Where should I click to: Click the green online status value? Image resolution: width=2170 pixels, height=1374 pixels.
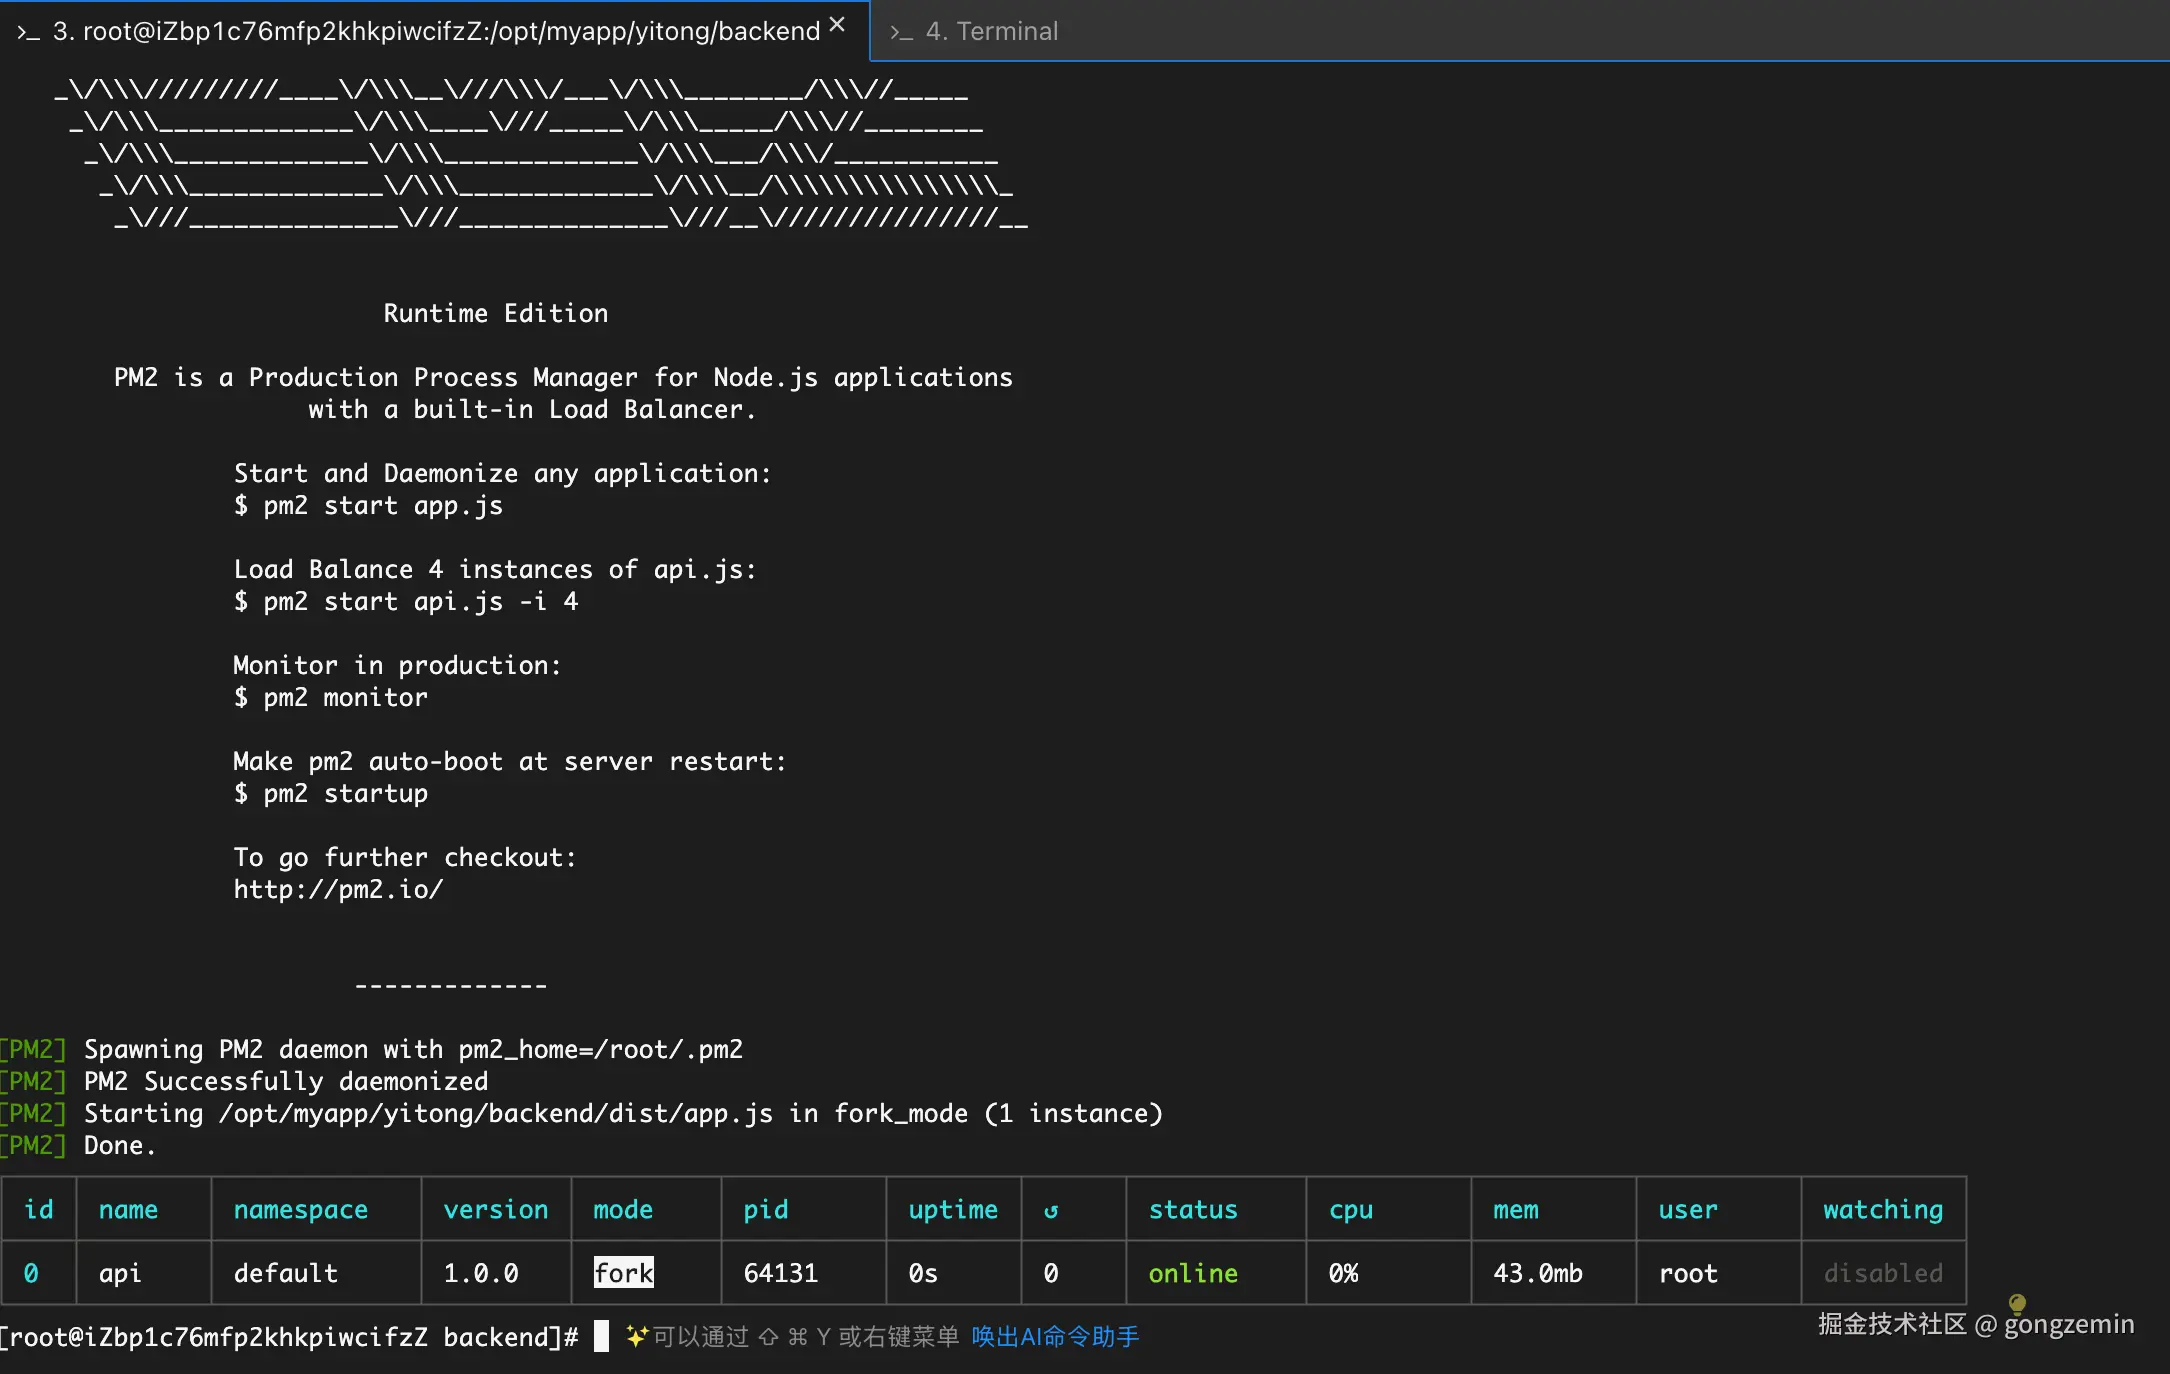pyautogui.click(x=1192, y=1273)
